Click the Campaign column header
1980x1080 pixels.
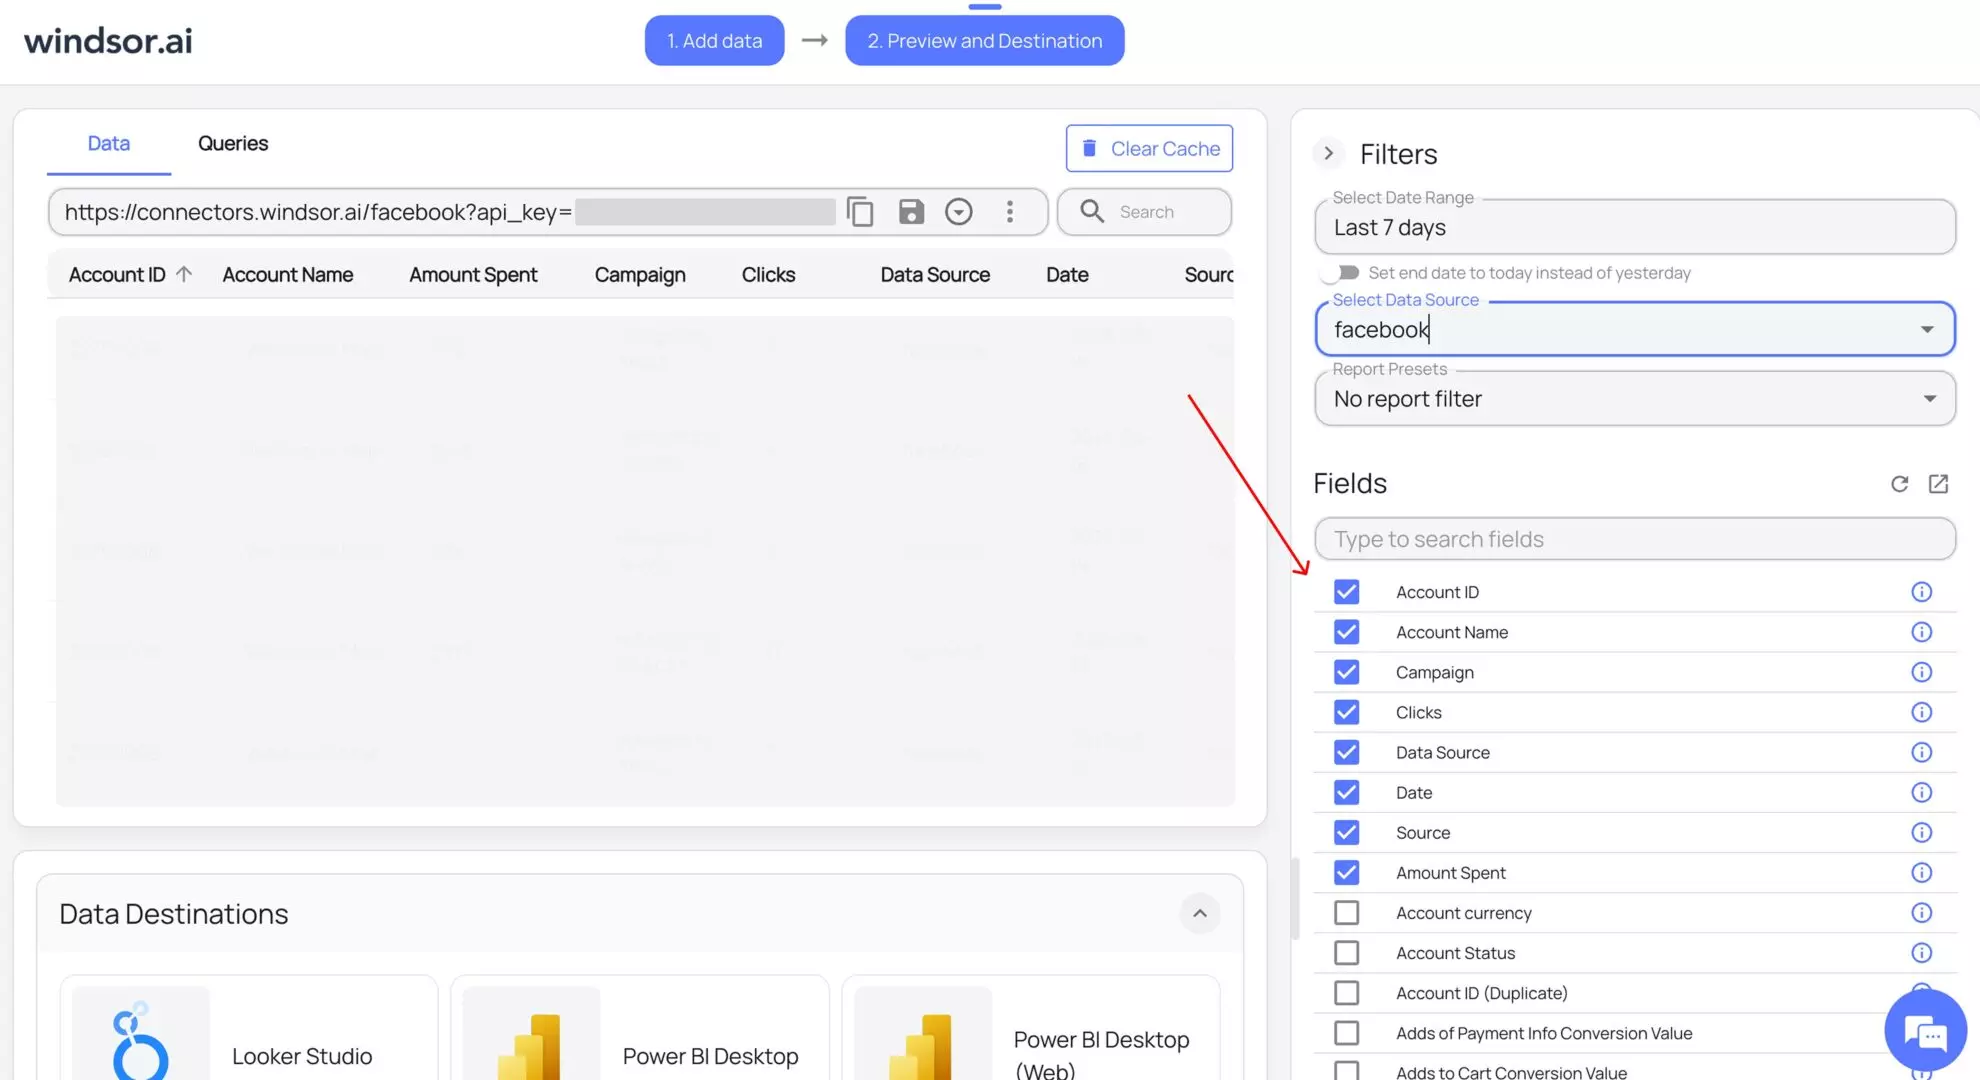click(640, 275)
